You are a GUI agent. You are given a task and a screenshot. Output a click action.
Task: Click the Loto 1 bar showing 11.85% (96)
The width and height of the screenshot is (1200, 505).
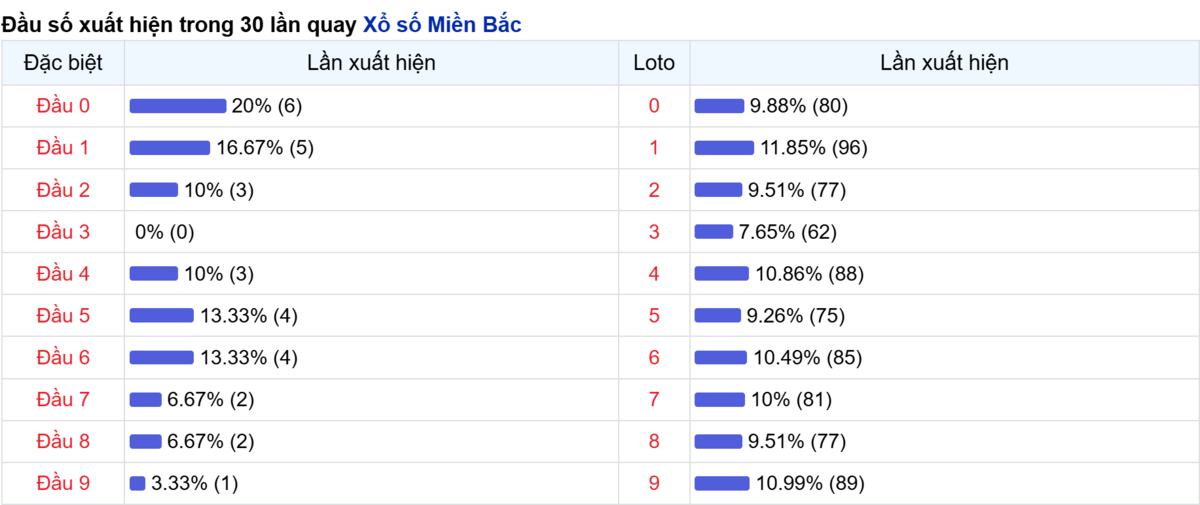point(724,148)
